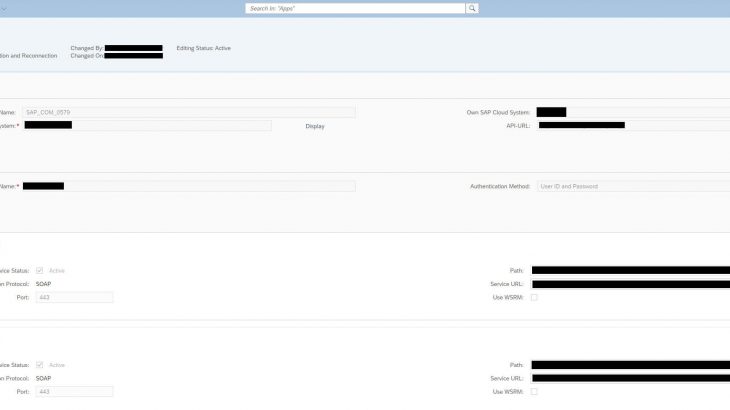Image resolution: width=730 pixels, height=410 pixels.
Task: Click the SOAP protocol value, second service
Action: click(x=43, y=378)
